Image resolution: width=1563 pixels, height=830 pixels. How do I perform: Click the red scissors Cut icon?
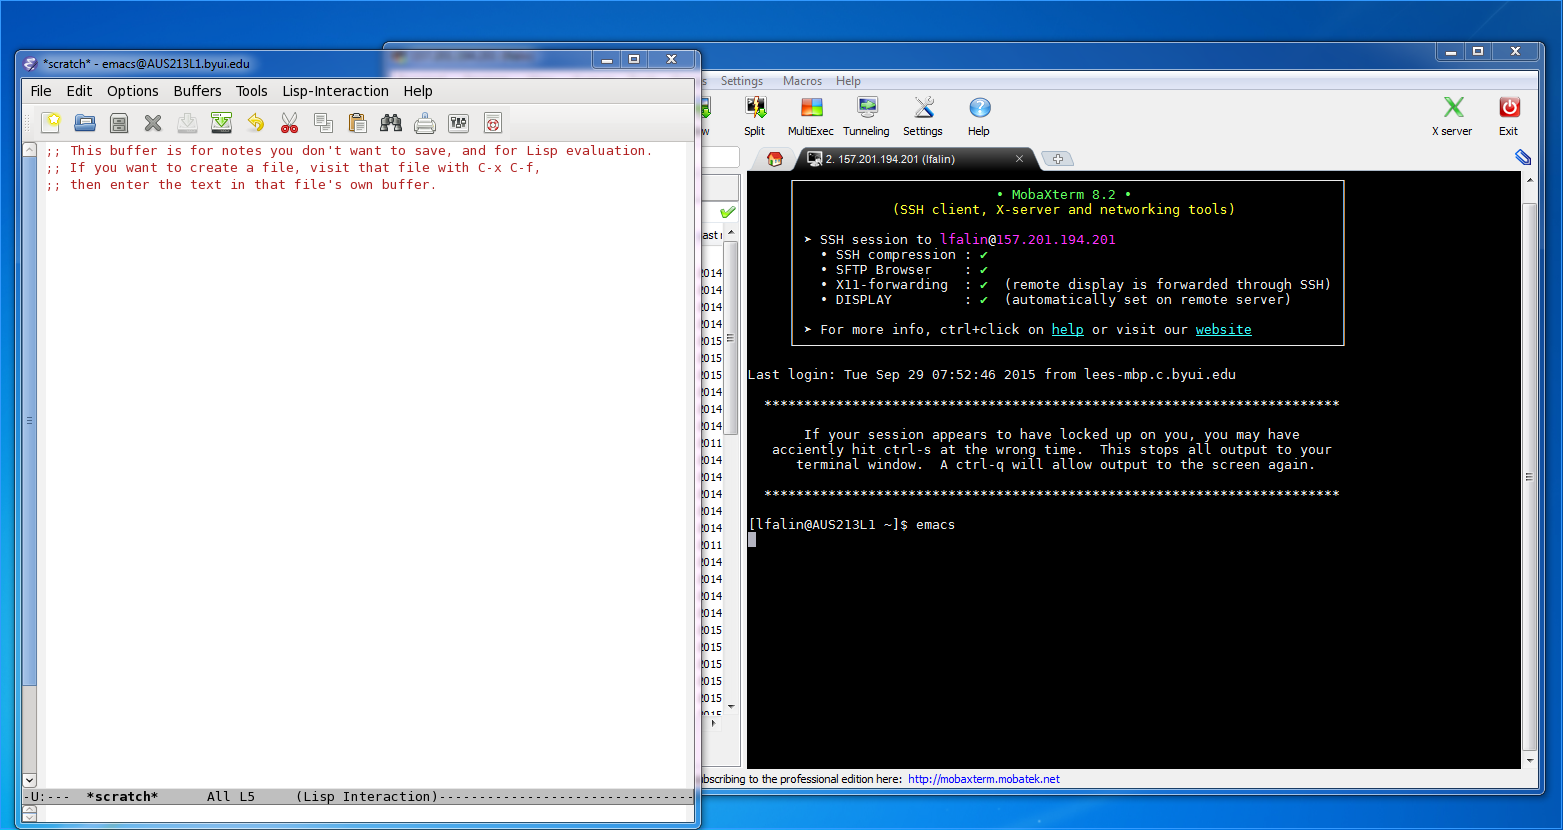click(x=289, y=123)
